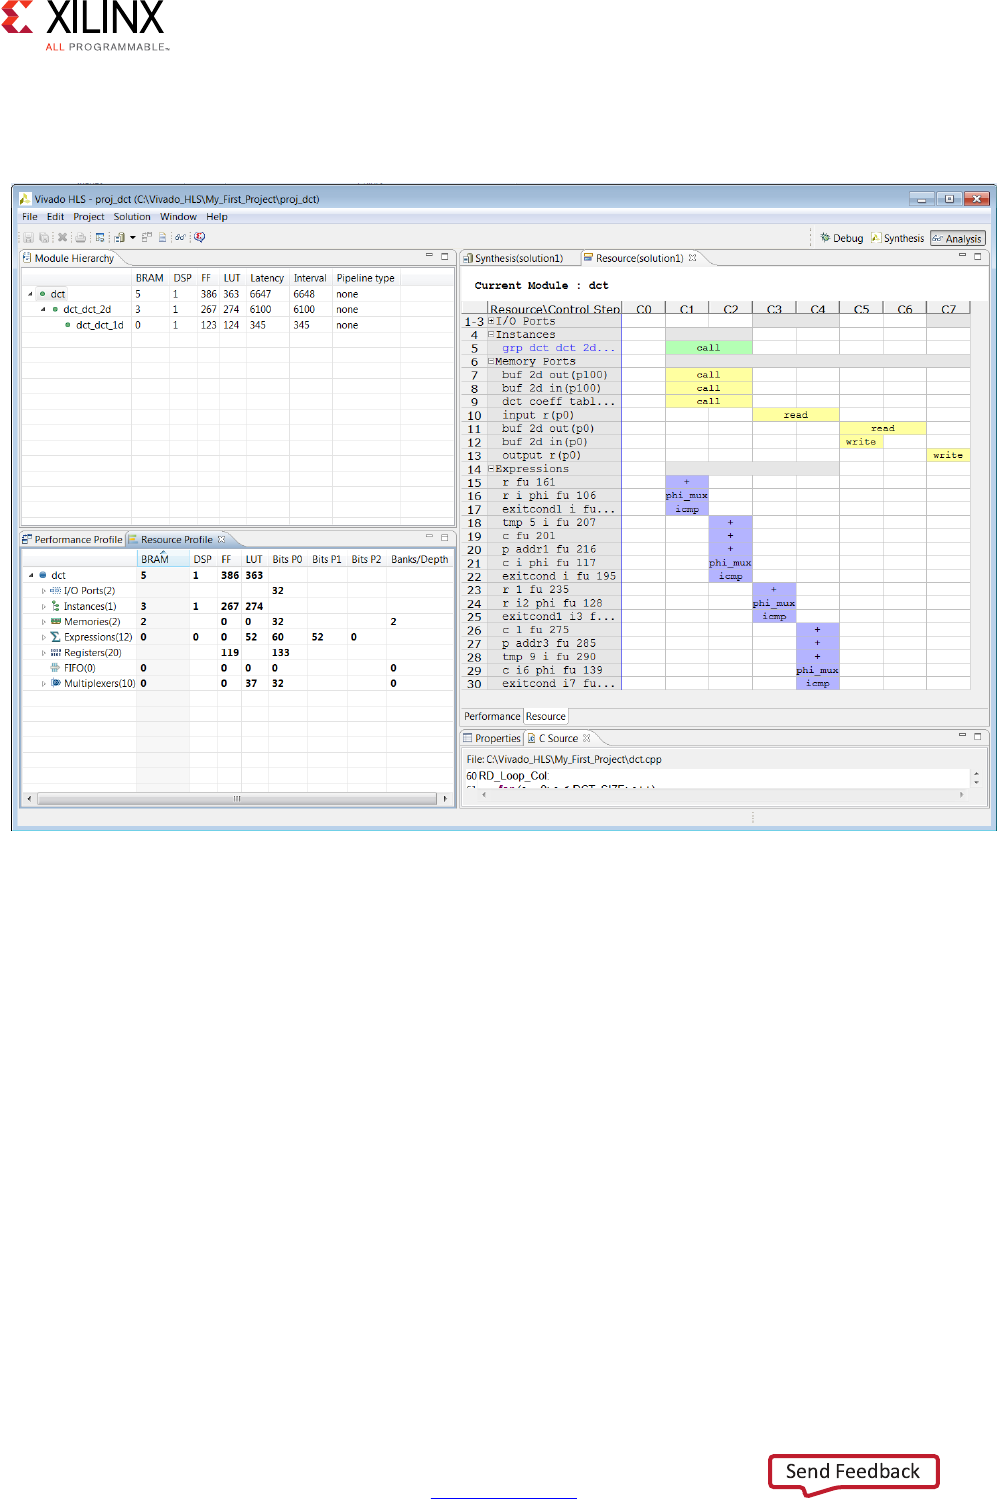Close the C Source tab
1008x1510 pixels.
tap(587, 738)
